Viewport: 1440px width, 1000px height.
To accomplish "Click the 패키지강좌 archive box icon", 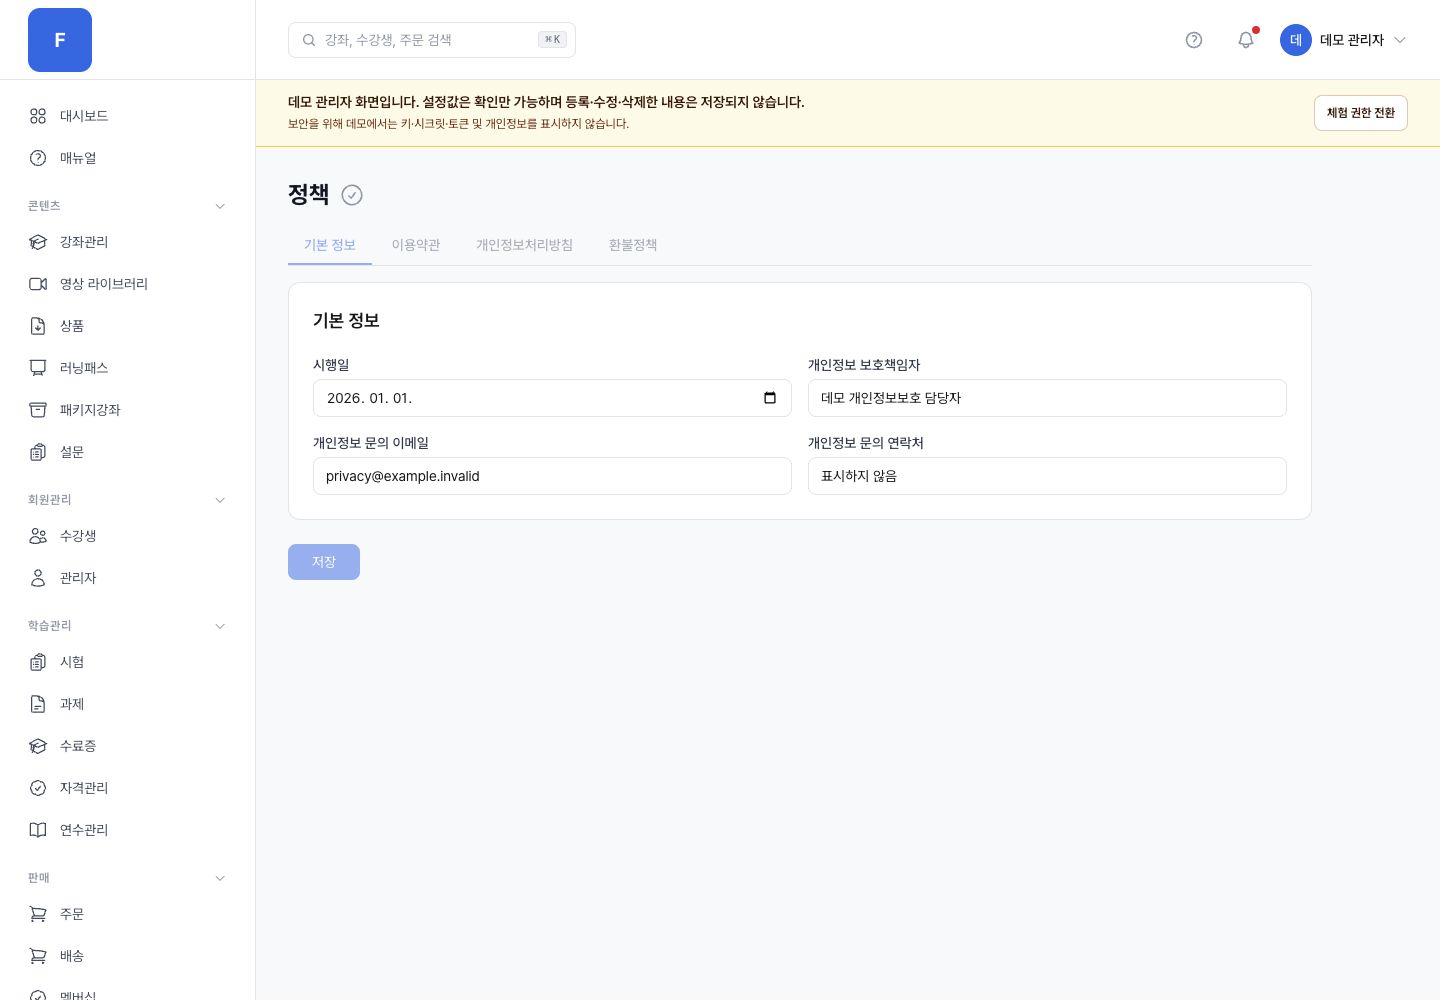I will click(38, 410).
